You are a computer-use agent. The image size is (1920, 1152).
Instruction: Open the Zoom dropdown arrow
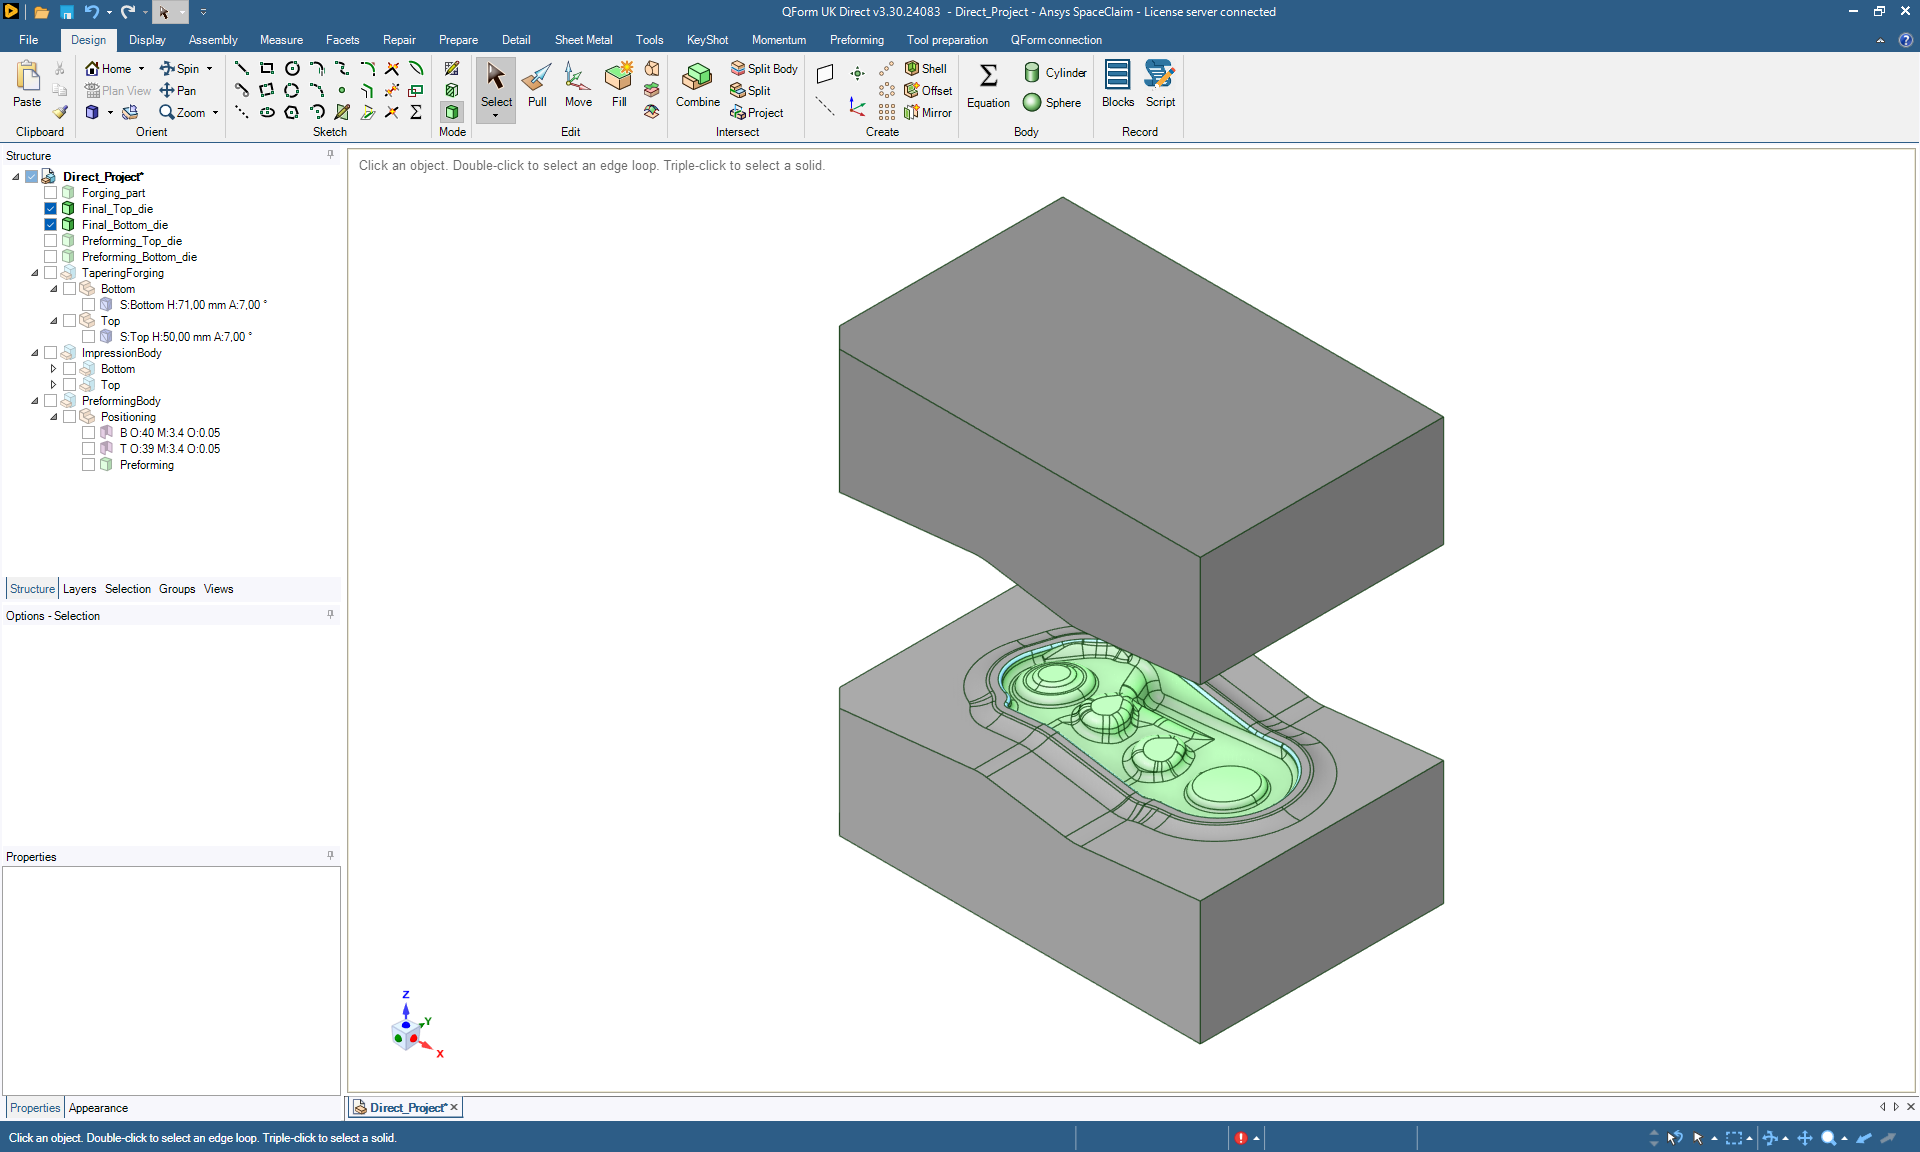pyautogui.click(x=215, y=113)
